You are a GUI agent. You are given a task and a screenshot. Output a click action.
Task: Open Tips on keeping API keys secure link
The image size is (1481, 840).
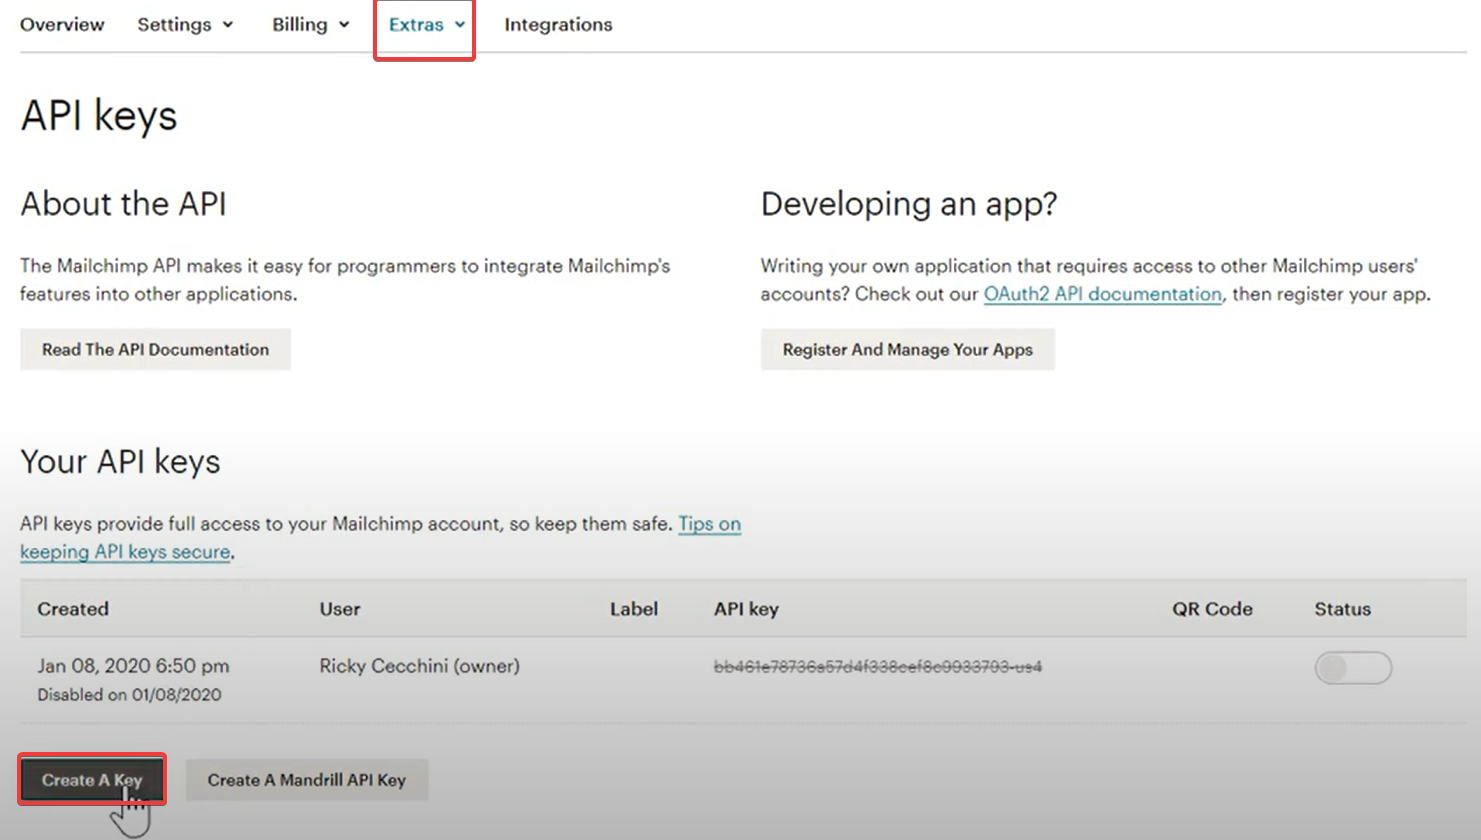709,524
